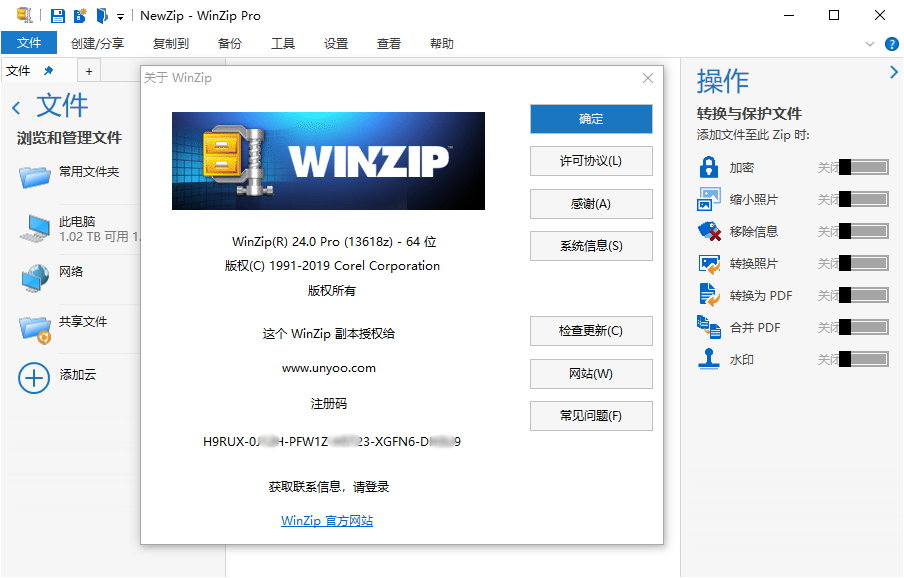Collapse the ribbon with the chevron
Viewport: 904px width, 578px height.
[x=870, y=44]
